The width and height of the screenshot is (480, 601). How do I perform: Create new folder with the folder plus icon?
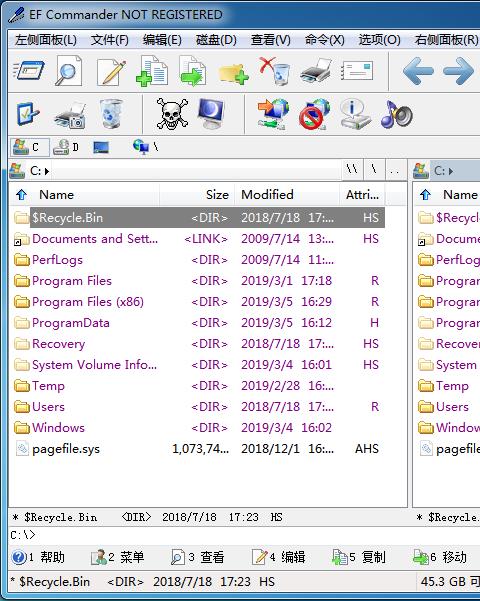[x=233, y=73]
